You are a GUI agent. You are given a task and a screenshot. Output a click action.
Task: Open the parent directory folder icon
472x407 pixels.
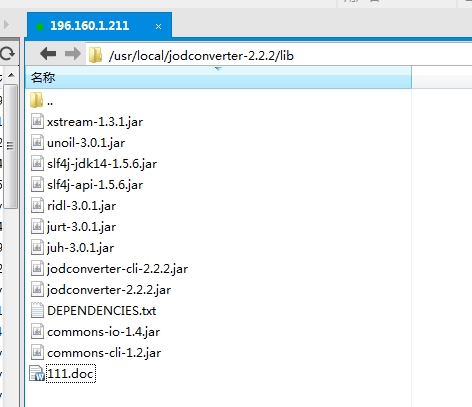(37, 100)
